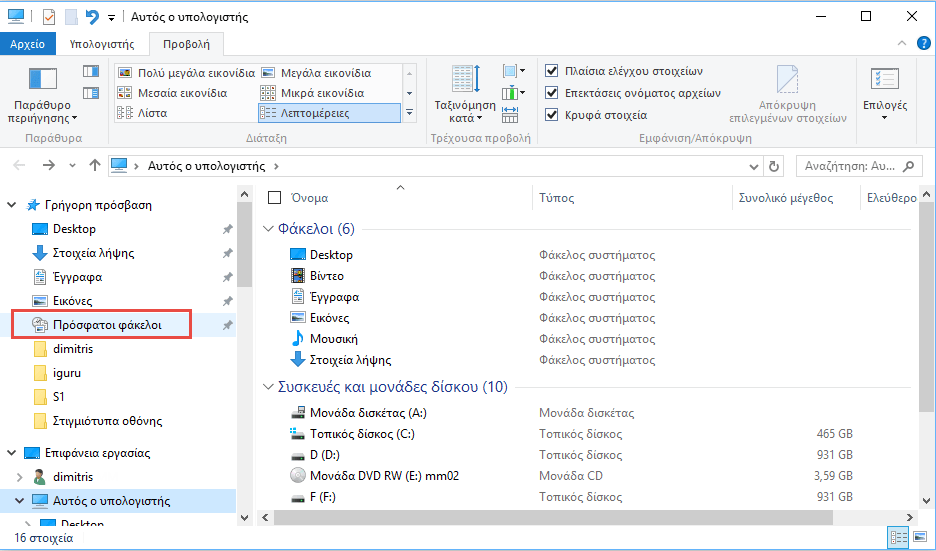936x551 pixels.
Task: Collapse the ribbon with the chevron
Action: 902,43
